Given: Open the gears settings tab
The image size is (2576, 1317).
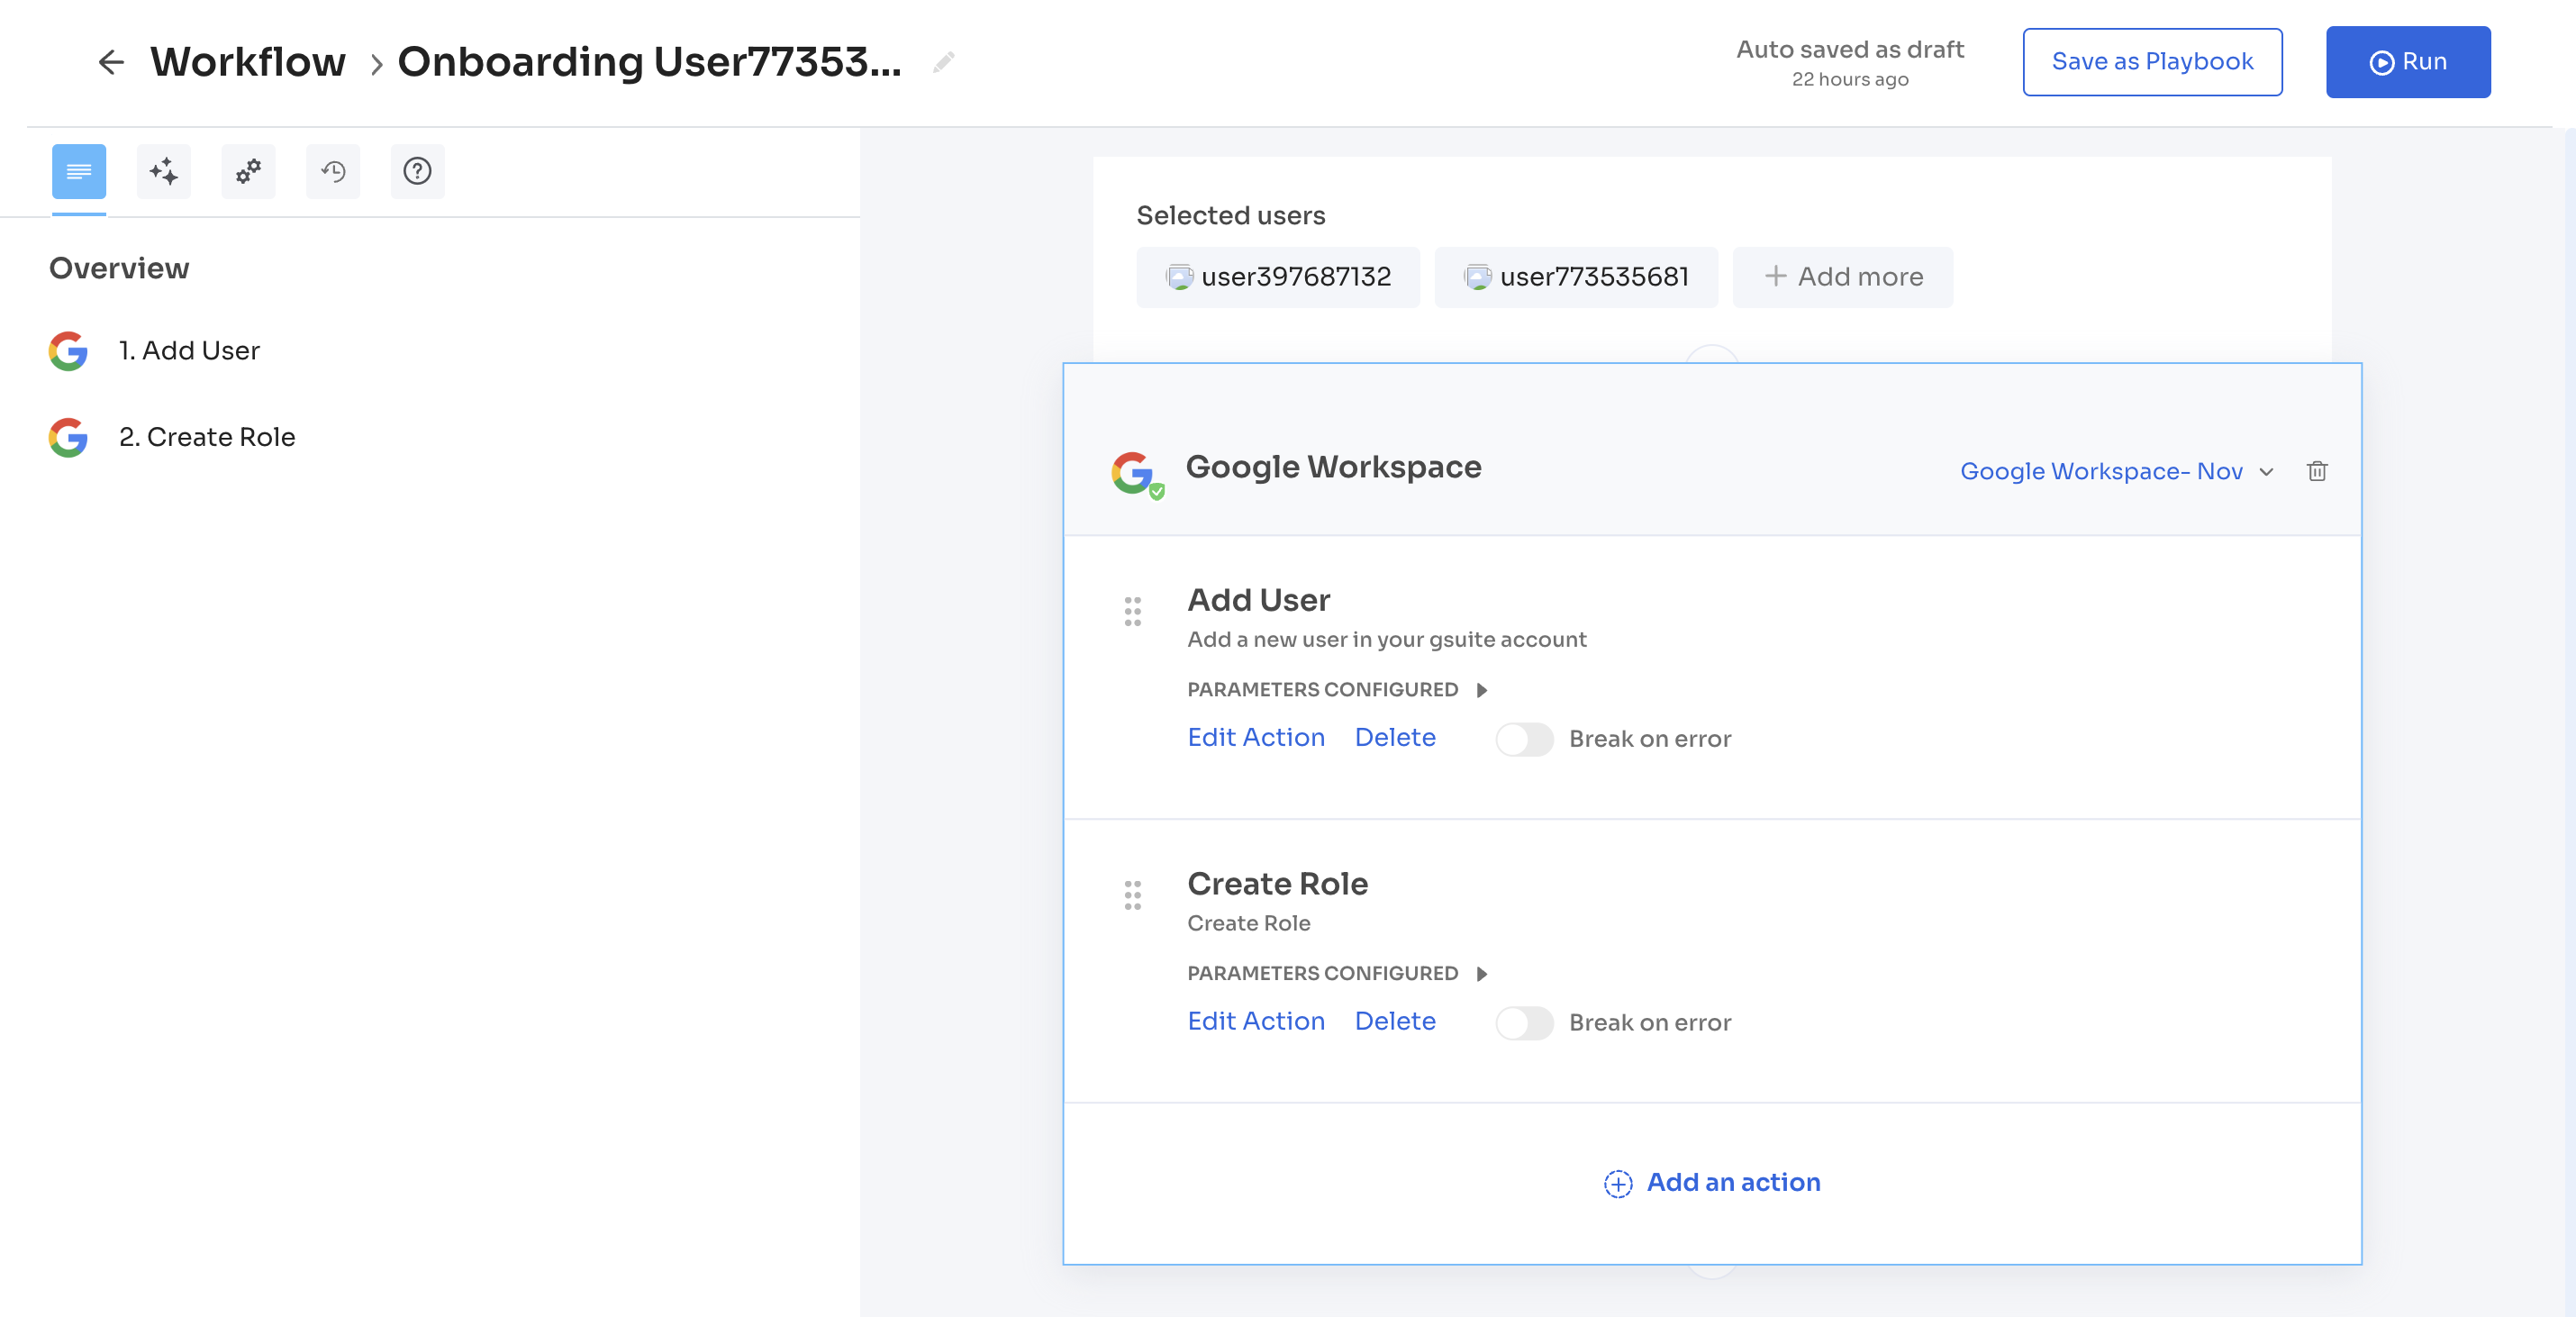Looking at the screenshot, I should [248, 171].
